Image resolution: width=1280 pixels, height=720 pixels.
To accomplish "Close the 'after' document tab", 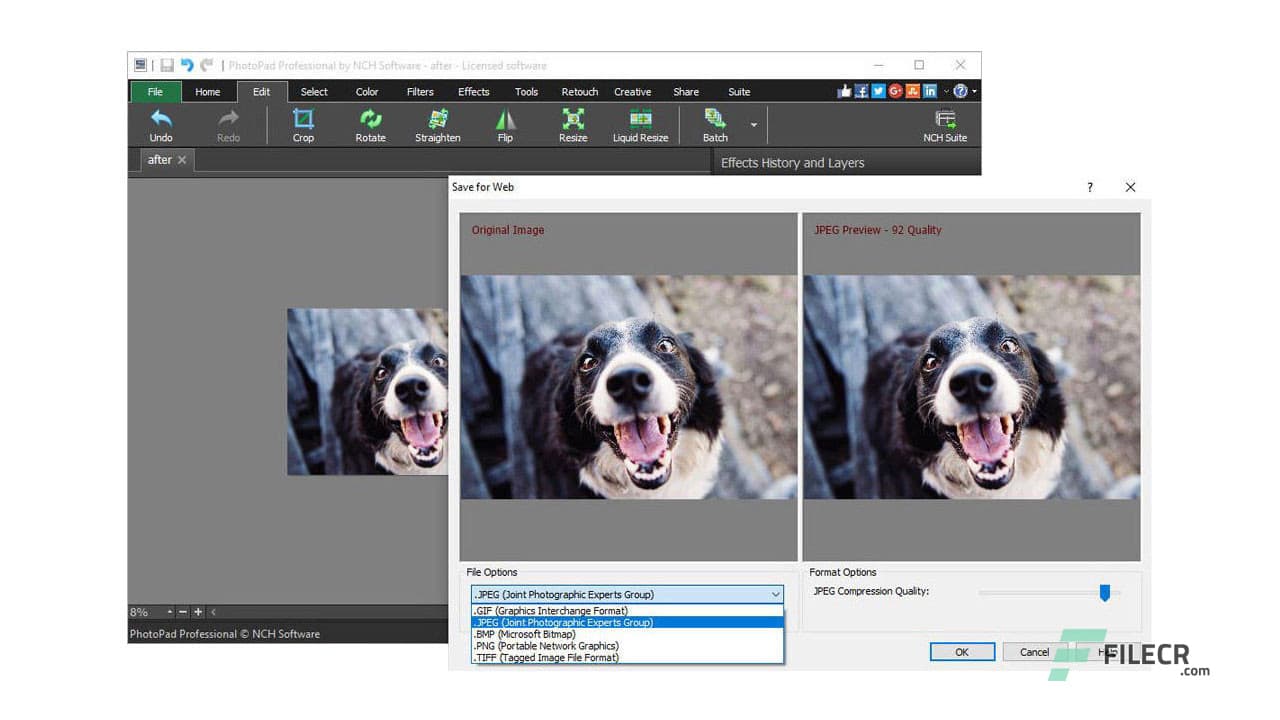I will [182, 160].
